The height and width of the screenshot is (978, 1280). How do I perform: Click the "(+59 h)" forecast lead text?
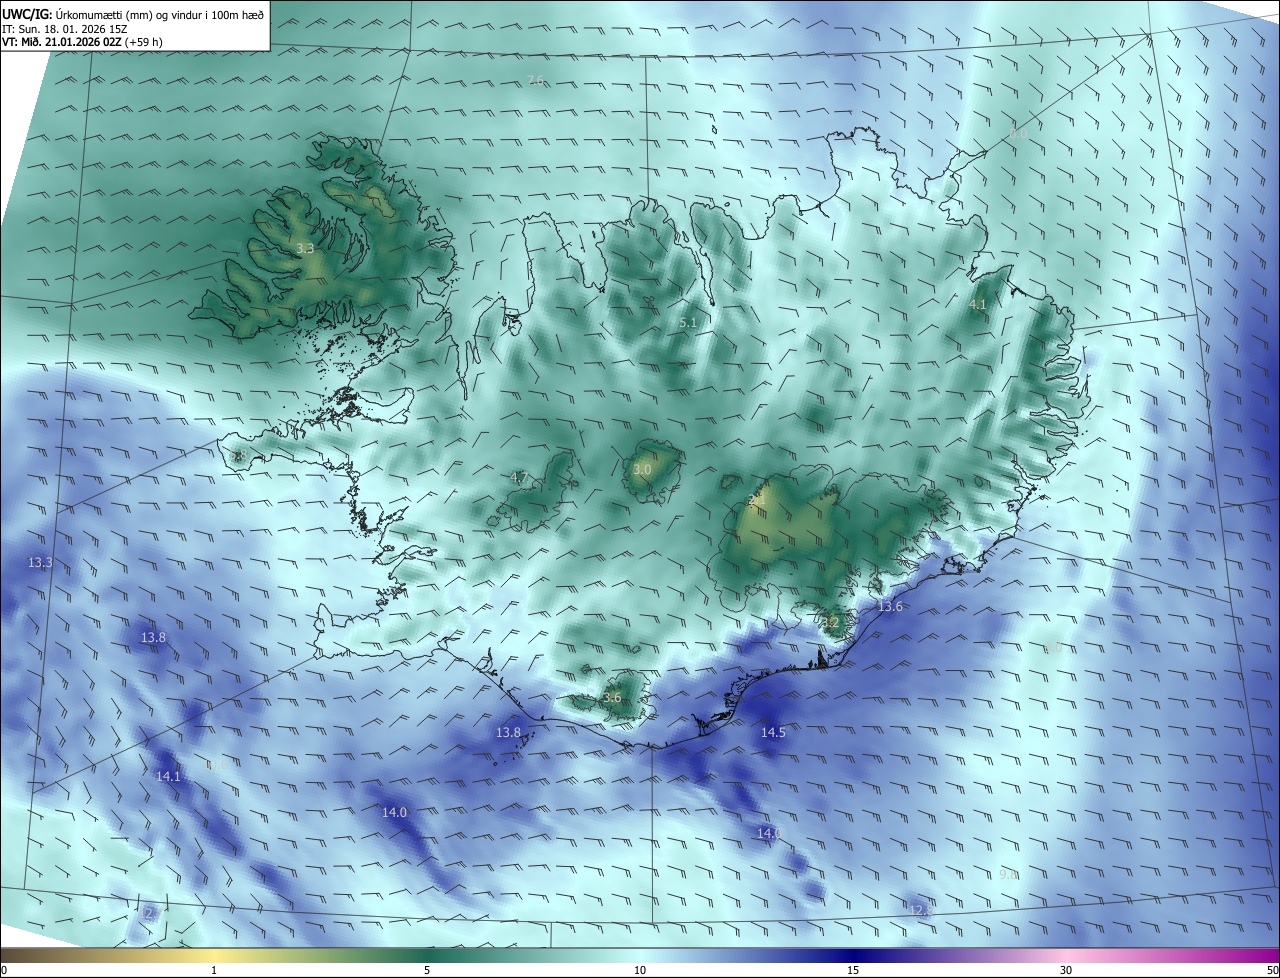pyautogui.click(x=145, y=42)
